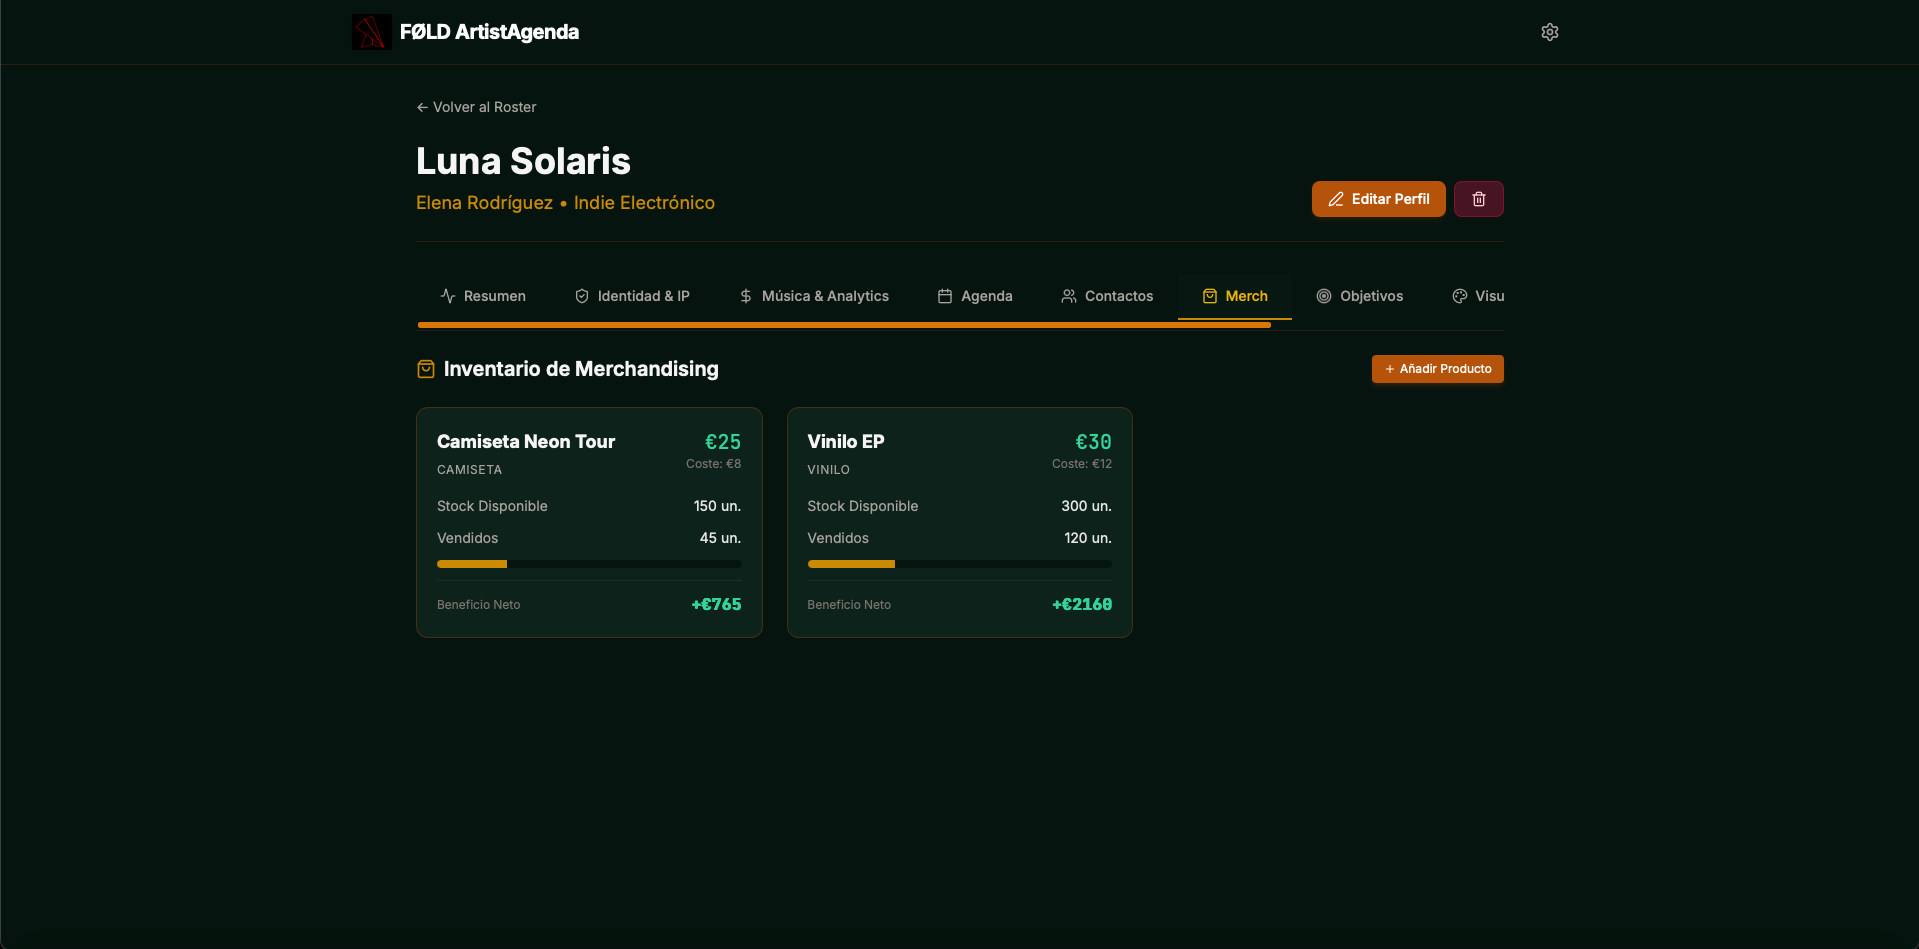Click the 150 un. stock value
This screenshot has width=1919, height=949.
[717, 506]
